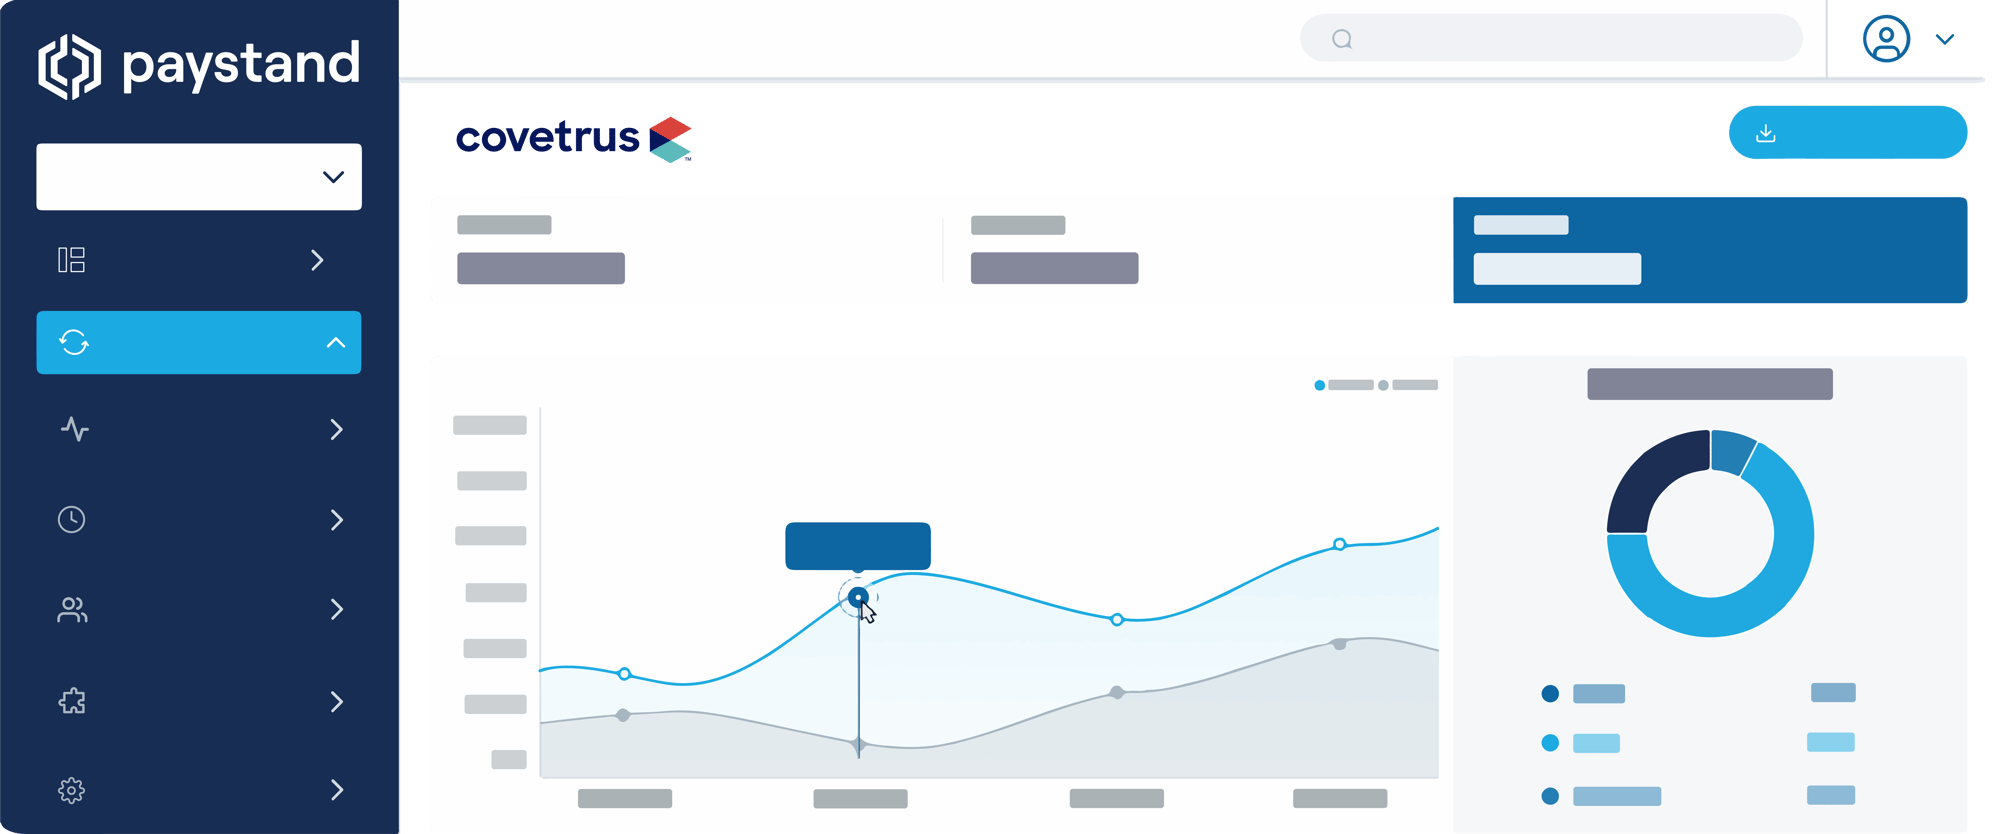Expand the clock menu chevron
This screenshot has width=2000, height=834.
[x=337, y=519]
